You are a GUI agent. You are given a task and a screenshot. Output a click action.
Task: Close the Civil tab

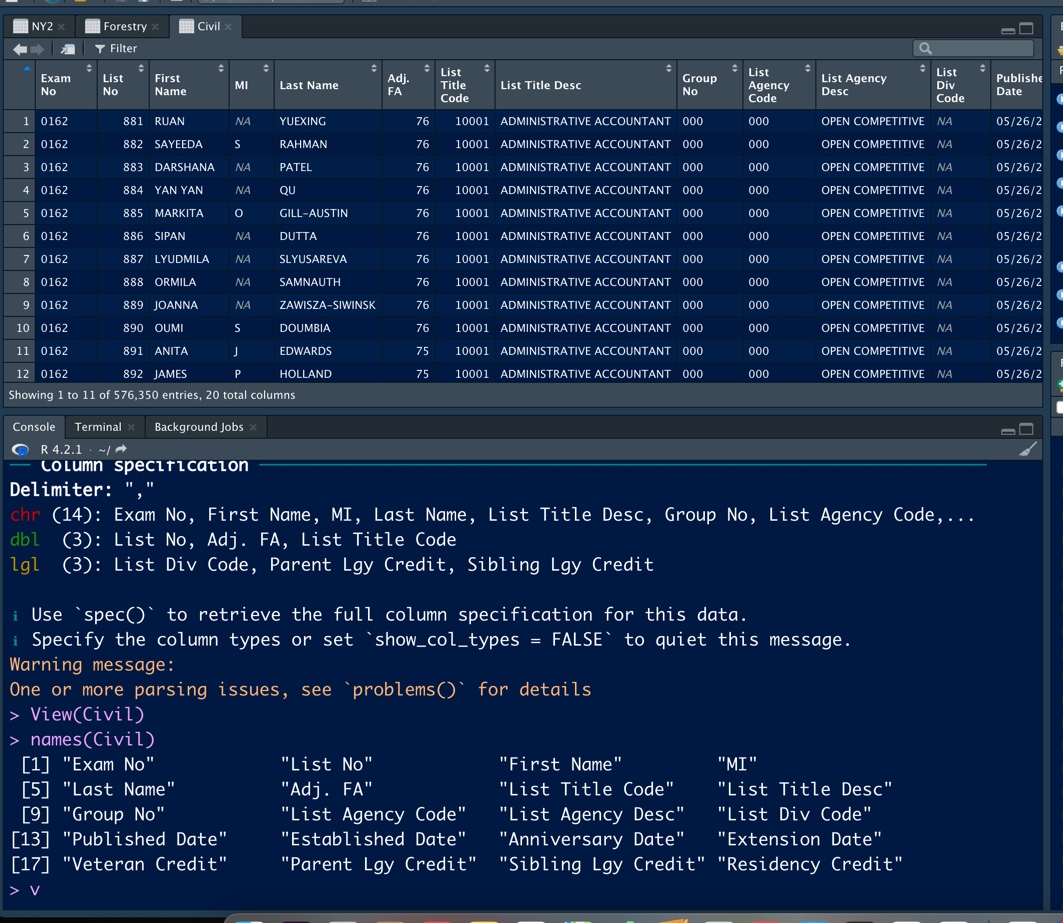coord(228,27)
